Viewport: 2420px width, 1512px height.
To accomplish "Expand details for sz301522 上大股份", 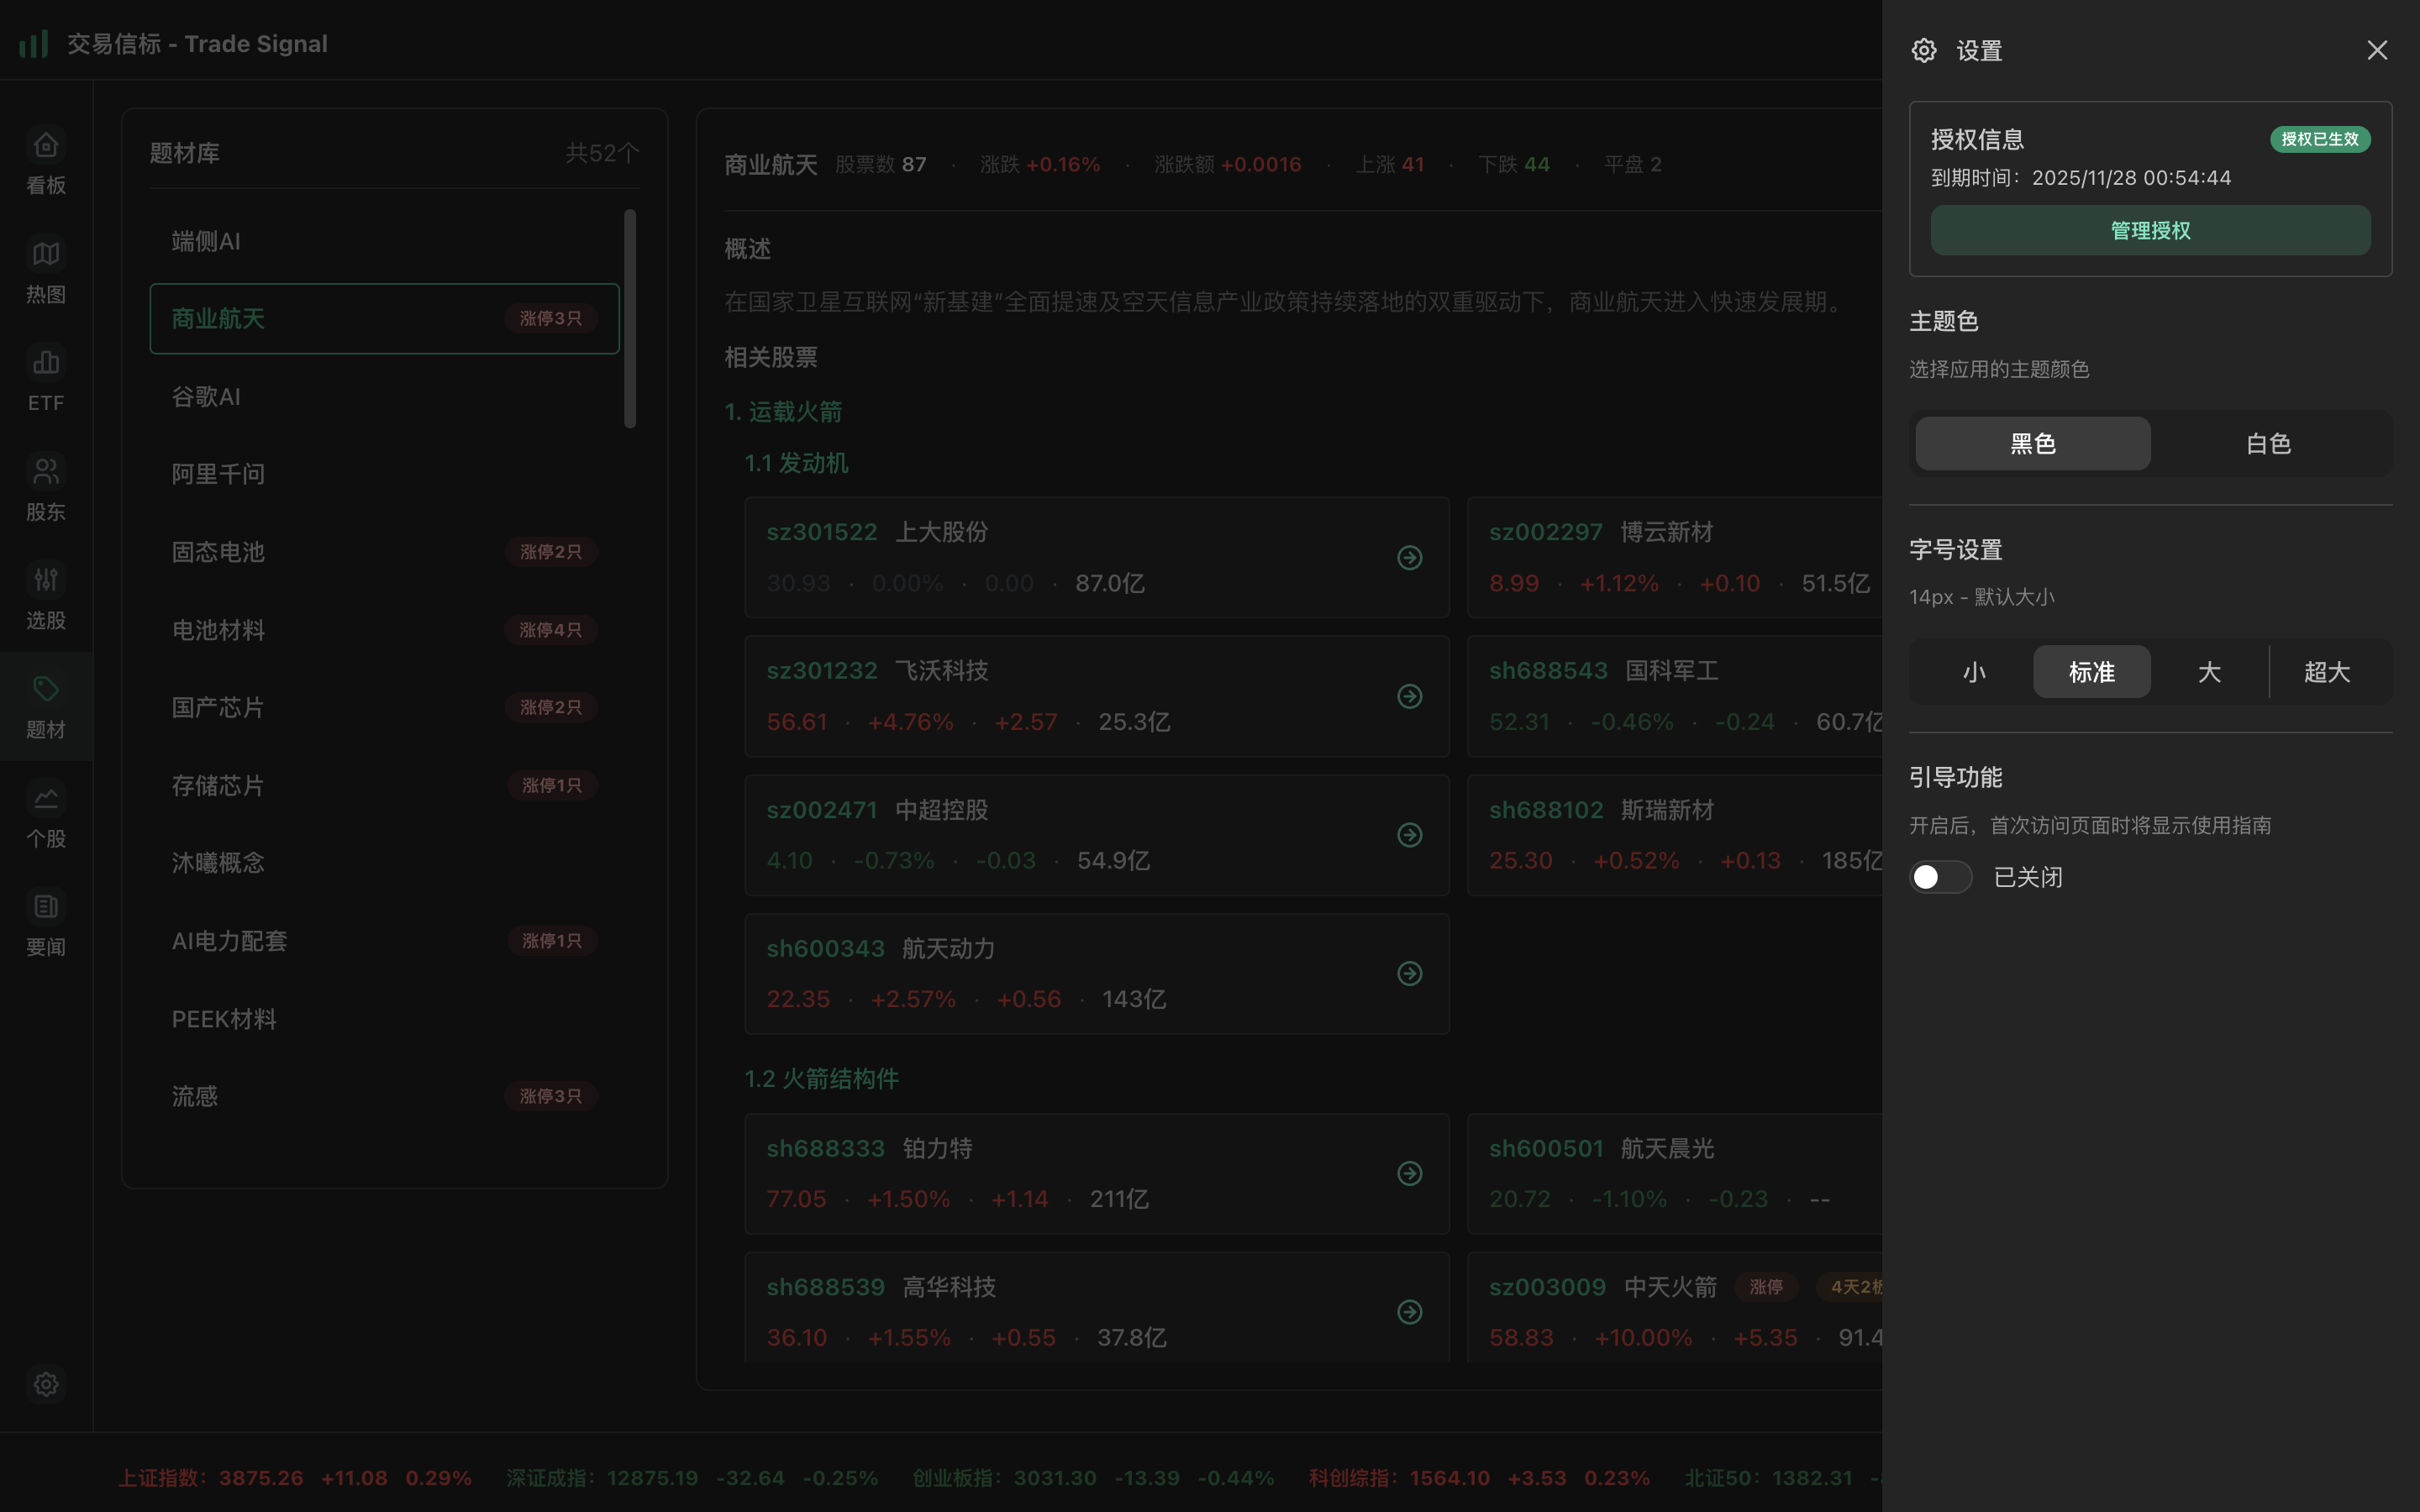I will click(1409, 557).
